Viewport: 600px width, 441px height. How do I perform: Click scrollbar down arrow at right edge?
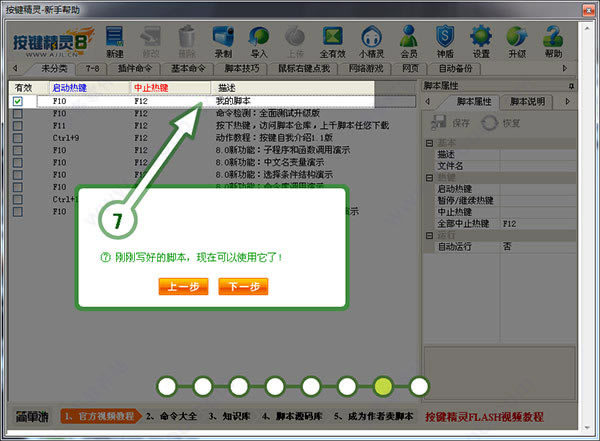[x=587, y=427]
